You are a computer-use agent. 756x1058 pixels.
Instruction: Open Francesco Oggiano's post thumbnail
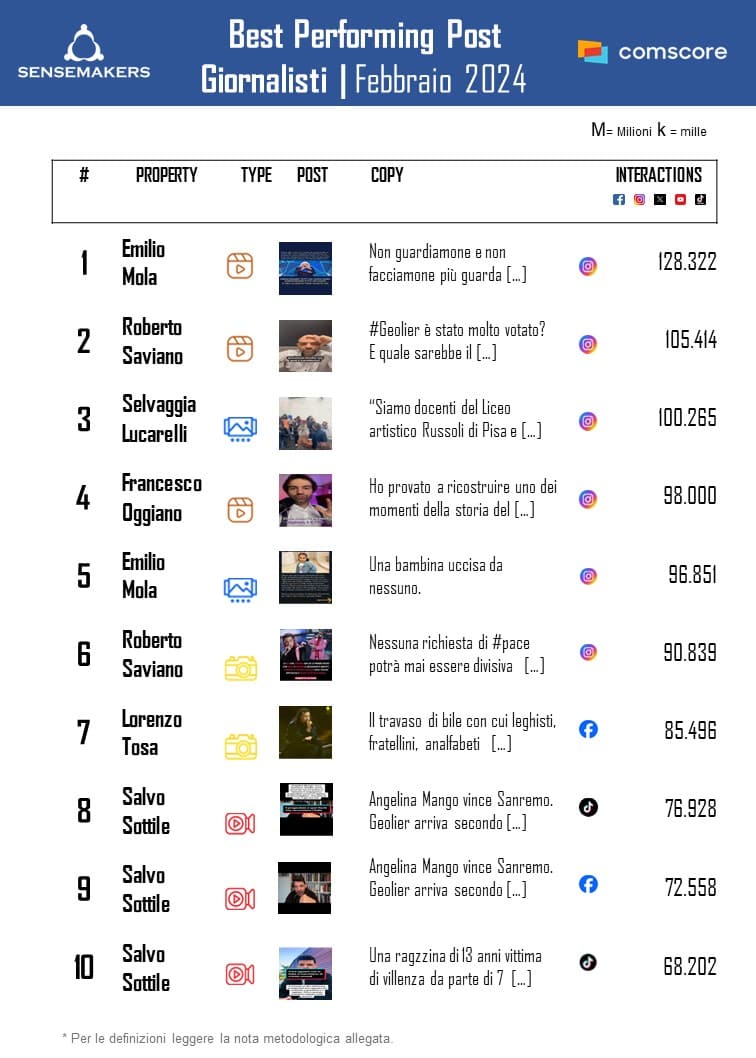coord(305,500)
